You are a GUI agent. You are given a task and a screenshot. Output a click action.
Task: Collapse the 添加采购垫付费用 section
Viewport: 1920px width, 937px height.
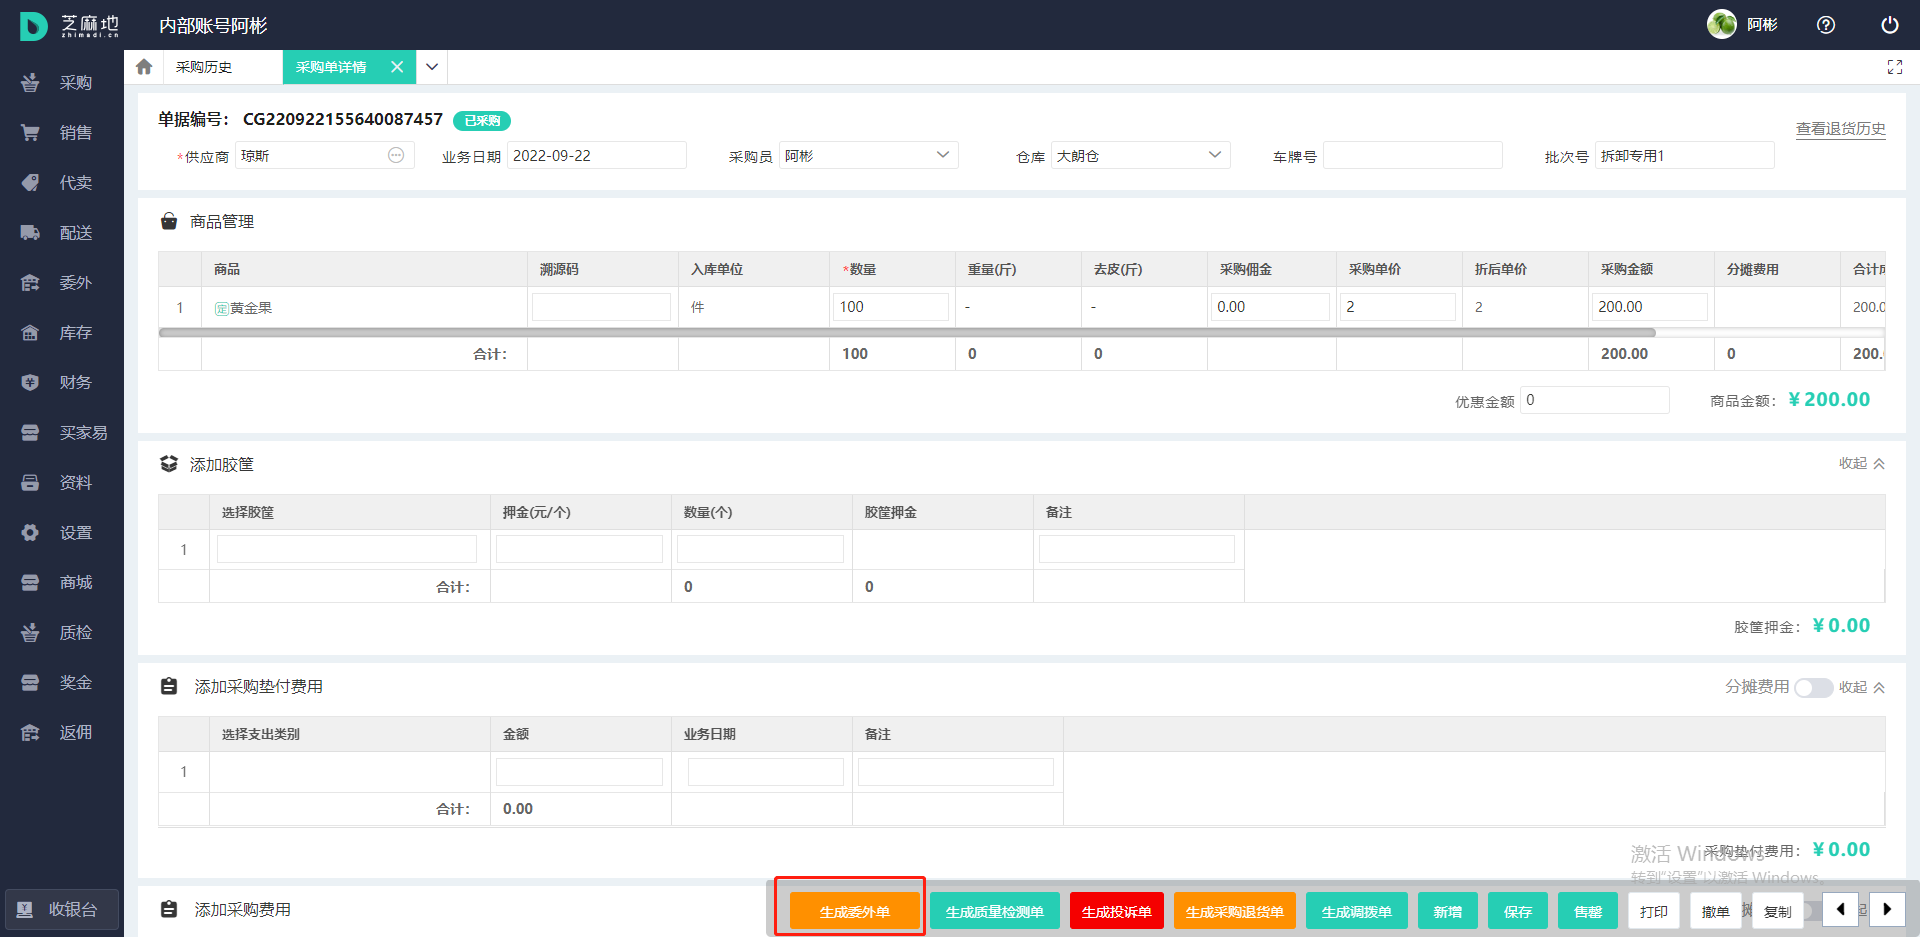pyautogui.click(x=1862, y=687)
